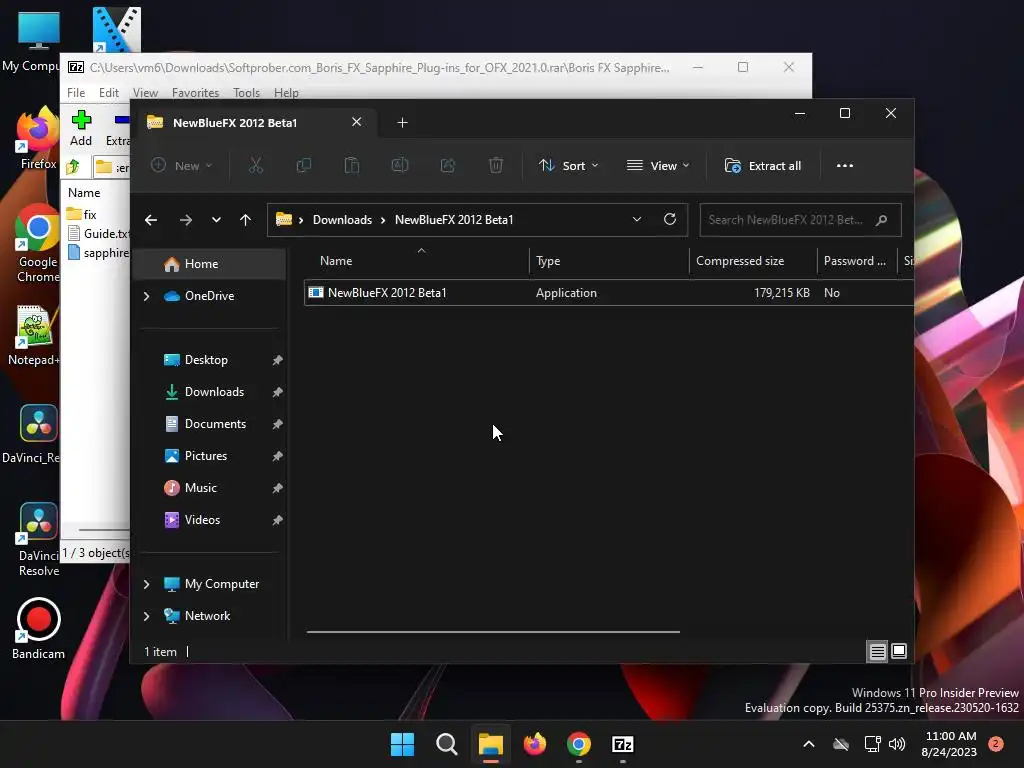The image size is (1024, 768).
Task: Select Home in navigation pane
Action: (210, 264)
